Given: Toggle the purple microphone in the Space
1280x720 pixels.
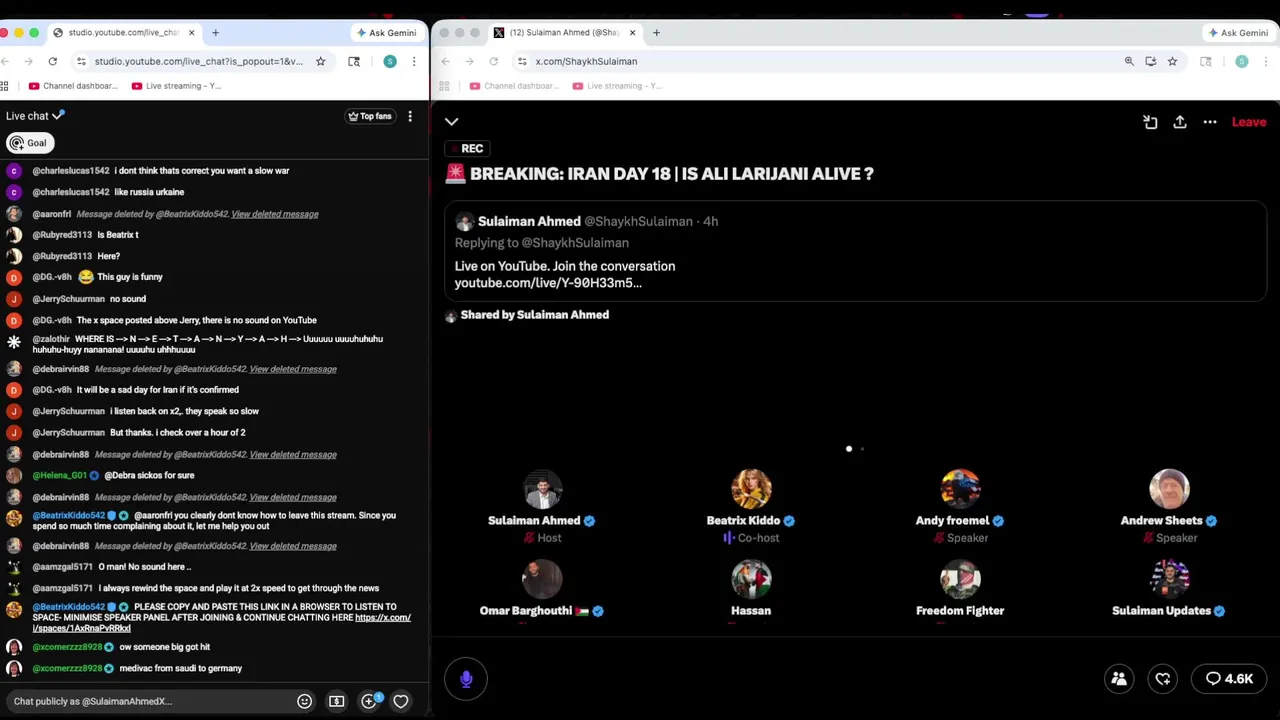Looking at the screenshot, I should coord(466,679).
